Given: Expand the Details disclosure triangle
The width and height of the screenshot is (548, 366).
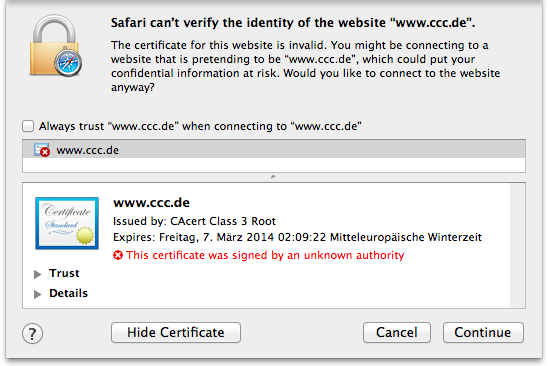Looking at the screenshot, I should [37, 294].
